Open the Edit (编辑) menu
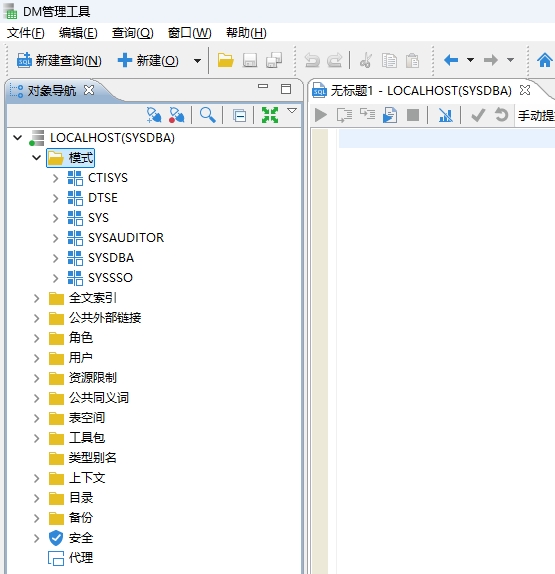Screen dimensions: 555x574 pos(78,33)
